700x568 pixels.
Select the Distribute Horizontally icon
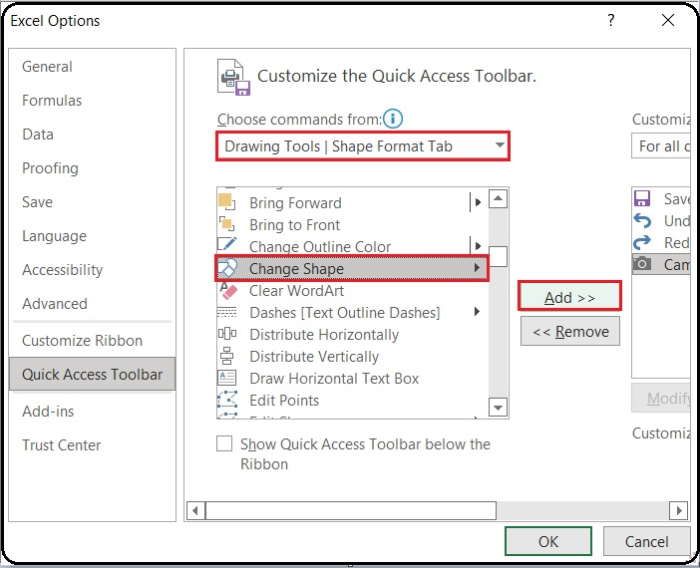227,335
